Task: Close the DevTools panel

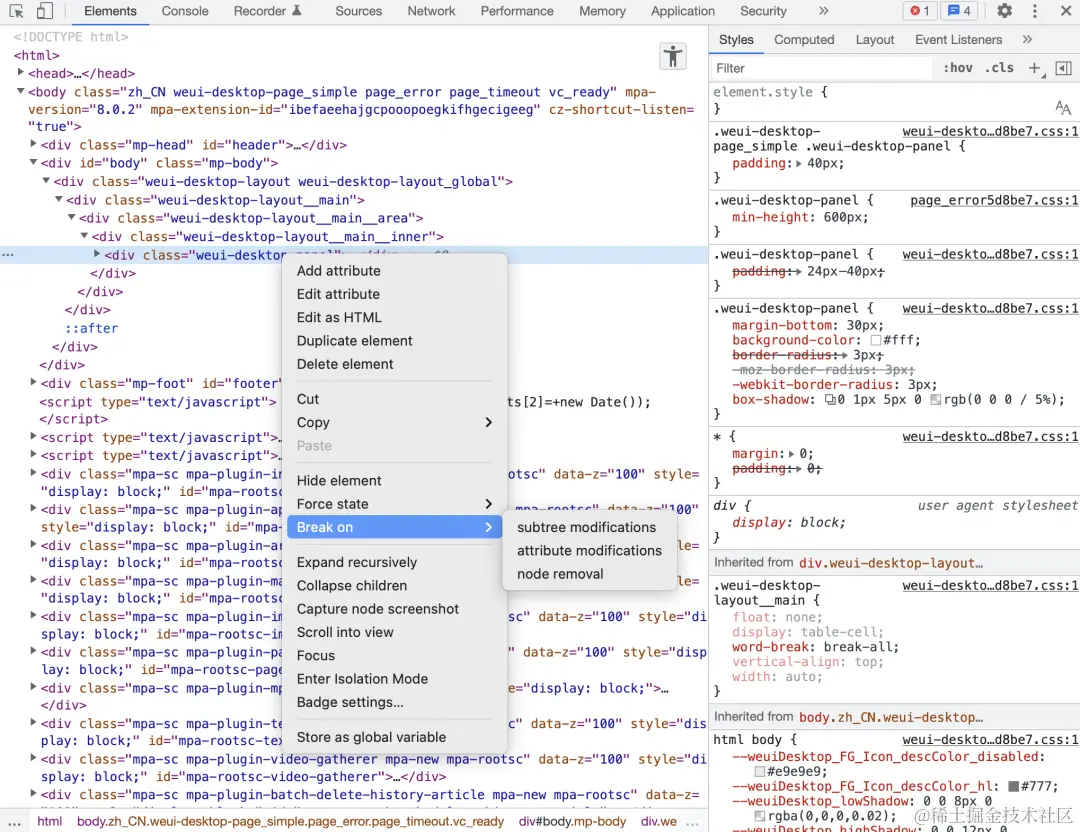Action: coord(1065,11)
